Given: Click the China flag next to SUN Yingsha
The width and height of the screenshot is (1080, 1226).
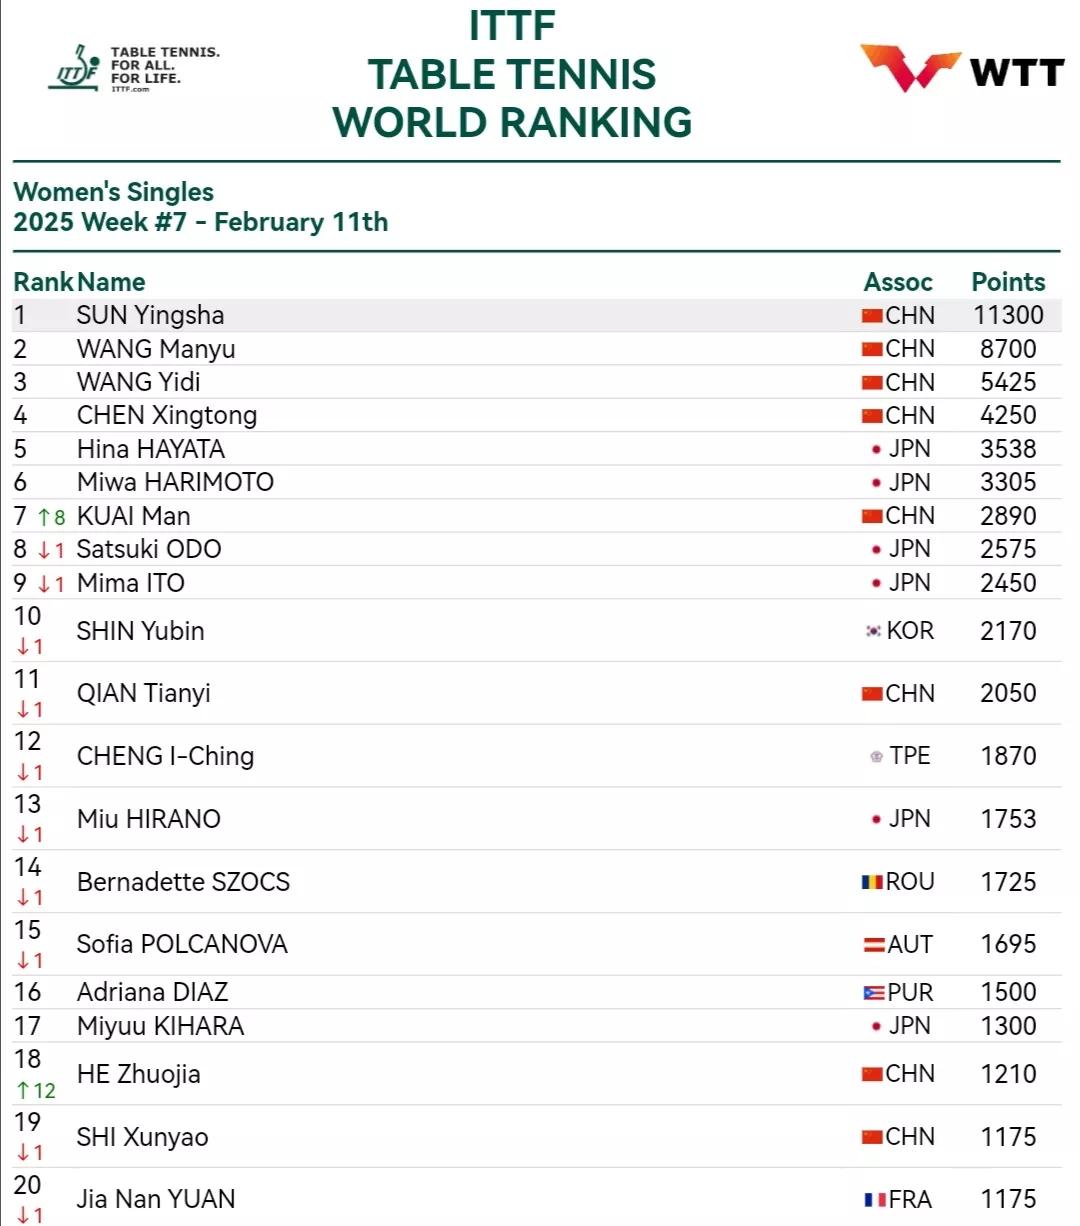Looking at the screenshot, I should pos(872,316).
